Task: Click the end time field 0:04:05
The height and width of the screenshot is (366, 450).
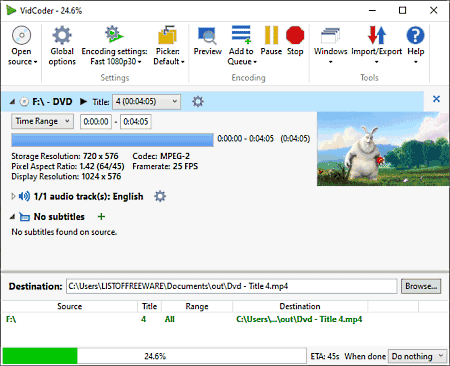Action: click(136, 121)
